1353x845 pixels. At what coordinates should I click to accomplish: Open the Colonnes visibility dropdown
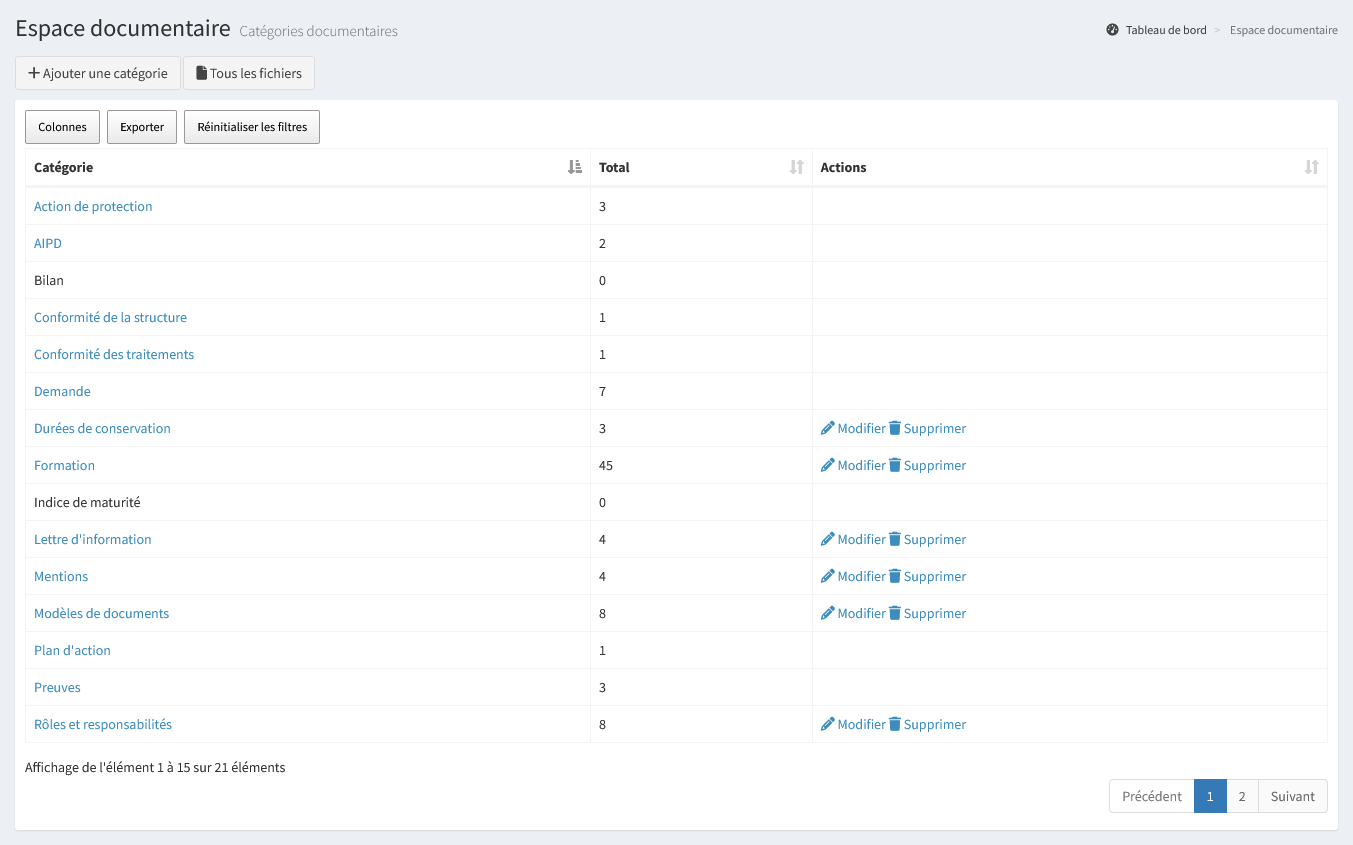click(x=62, y=127)
